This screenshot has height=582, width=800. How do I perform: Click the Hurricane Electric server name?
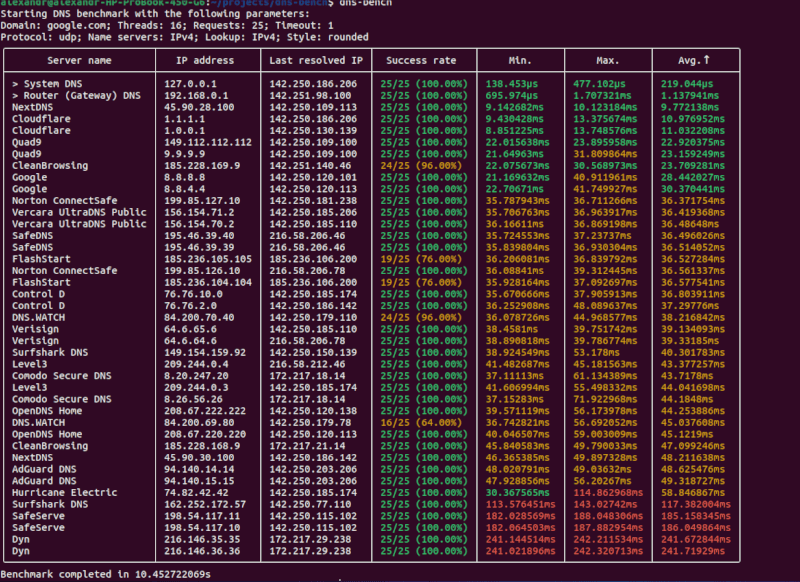coord(62,492)
